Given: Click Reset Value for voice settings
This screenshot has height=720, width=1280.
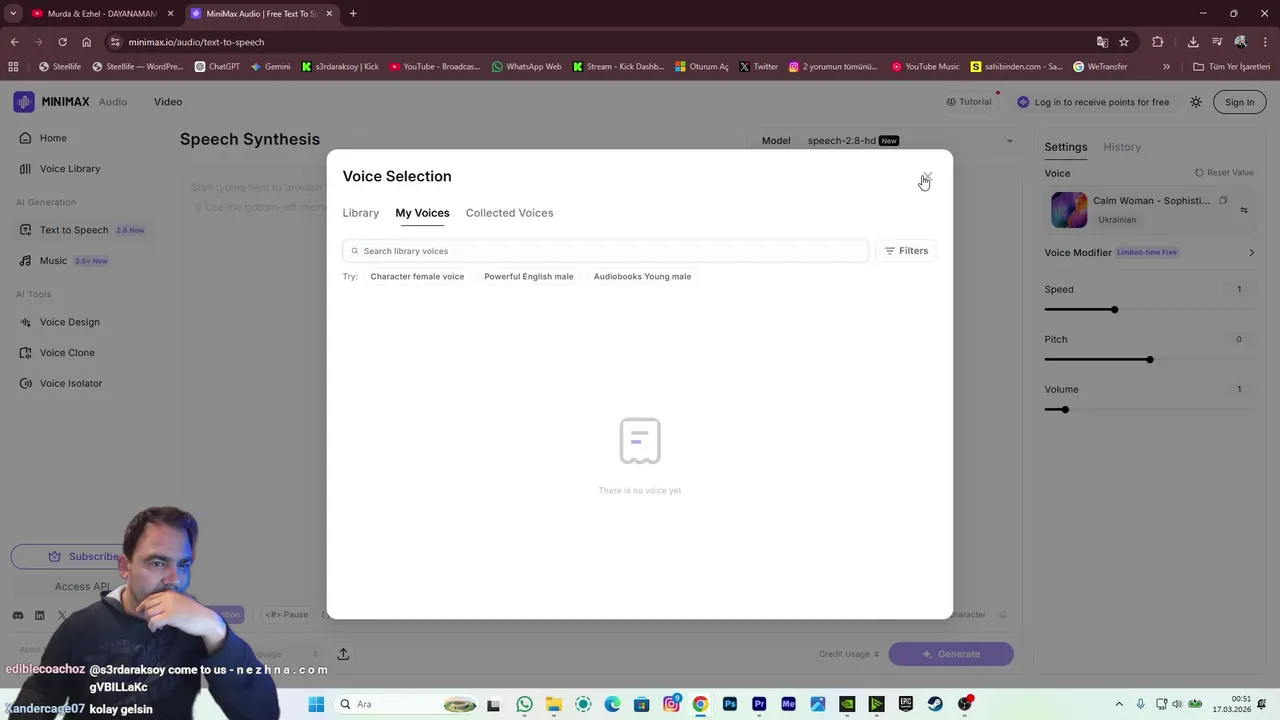Looking at the screenshot, I should point(1224,173).
